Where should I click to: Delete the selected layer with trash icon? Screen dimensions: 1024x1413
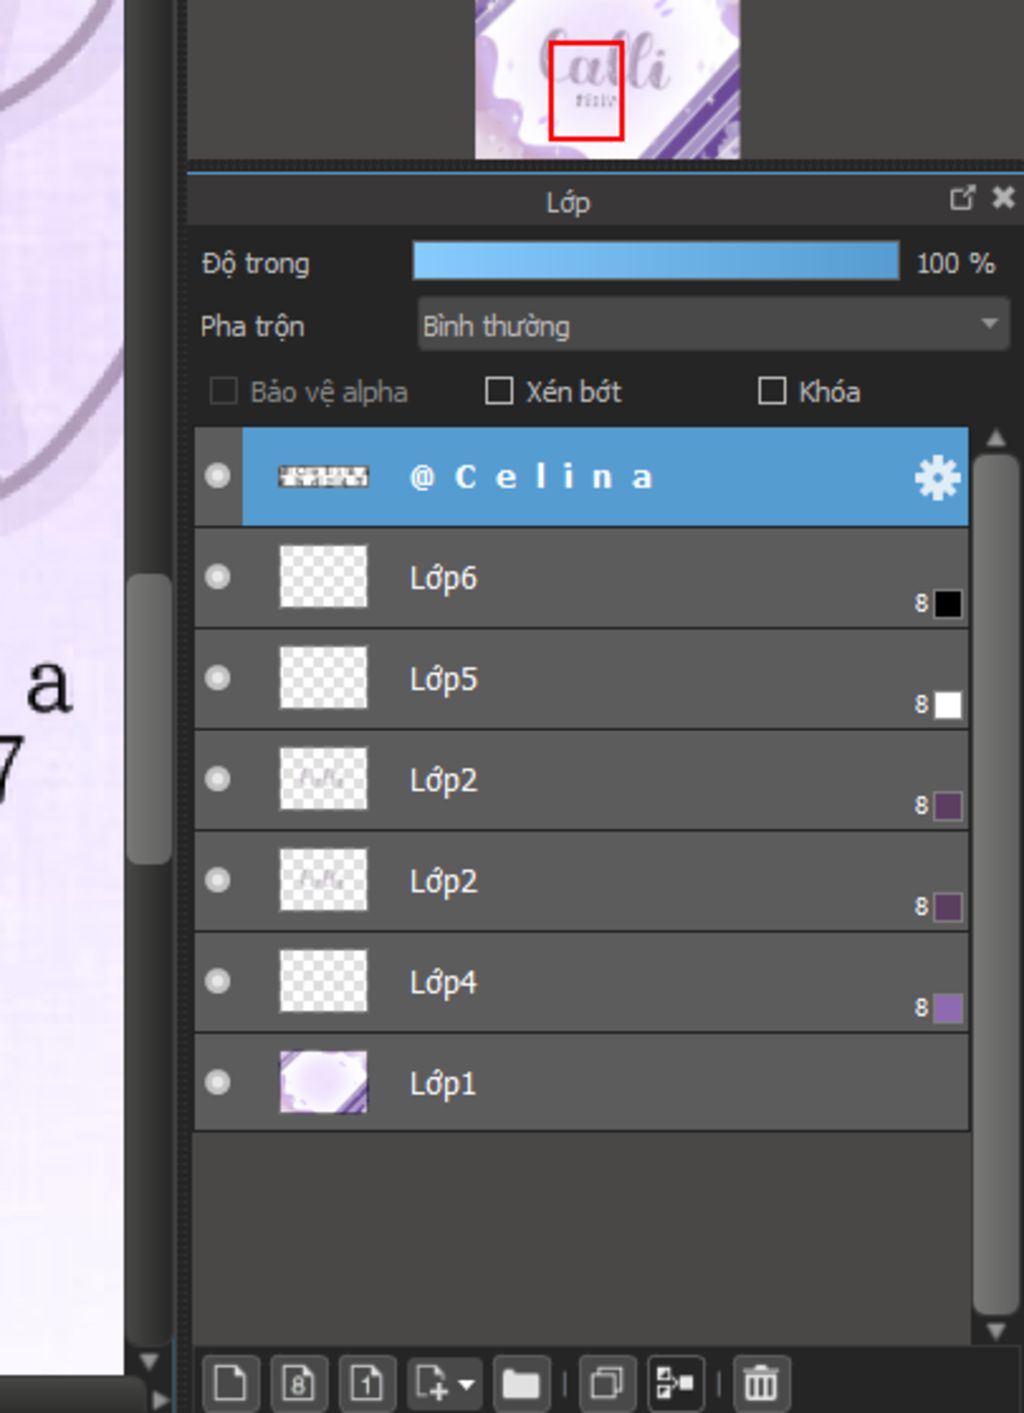(761, 1384)
